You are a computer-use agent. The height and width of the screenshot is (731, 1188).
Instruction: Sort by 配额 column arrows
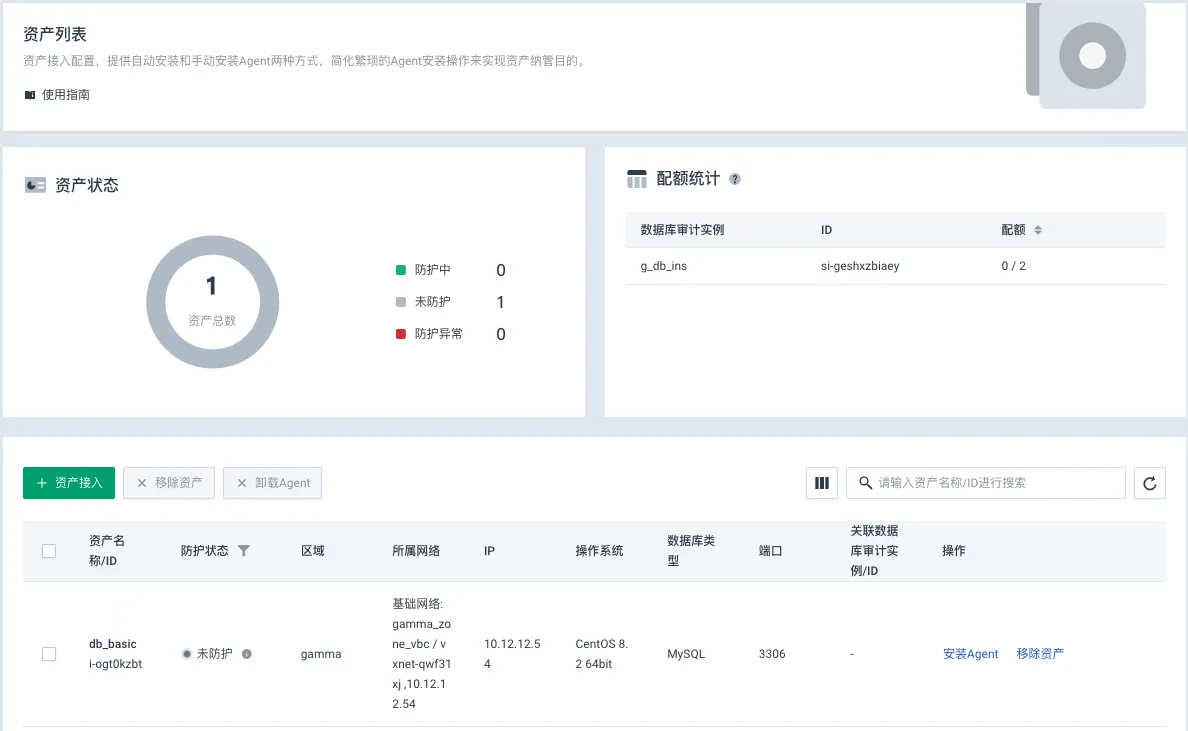(x=1037, y=230)
